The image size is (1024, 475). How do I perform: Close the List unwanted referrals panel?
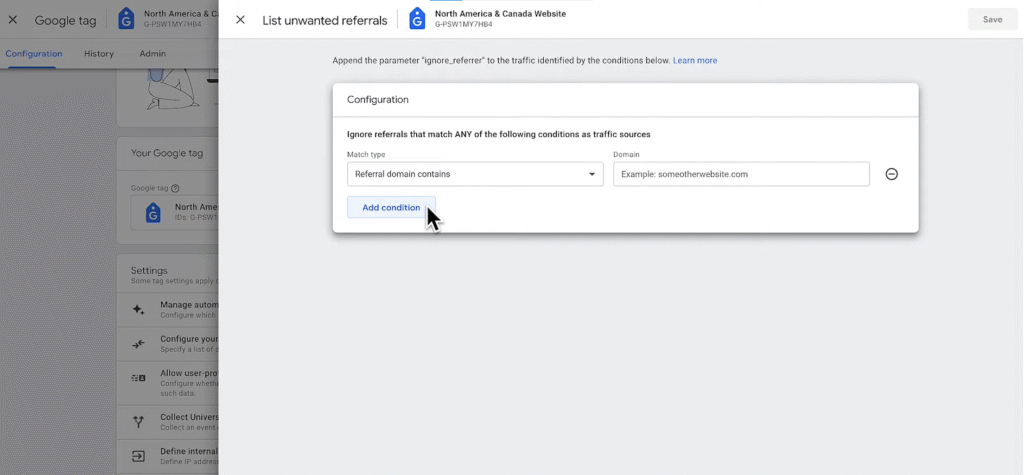tap(240, 20)
